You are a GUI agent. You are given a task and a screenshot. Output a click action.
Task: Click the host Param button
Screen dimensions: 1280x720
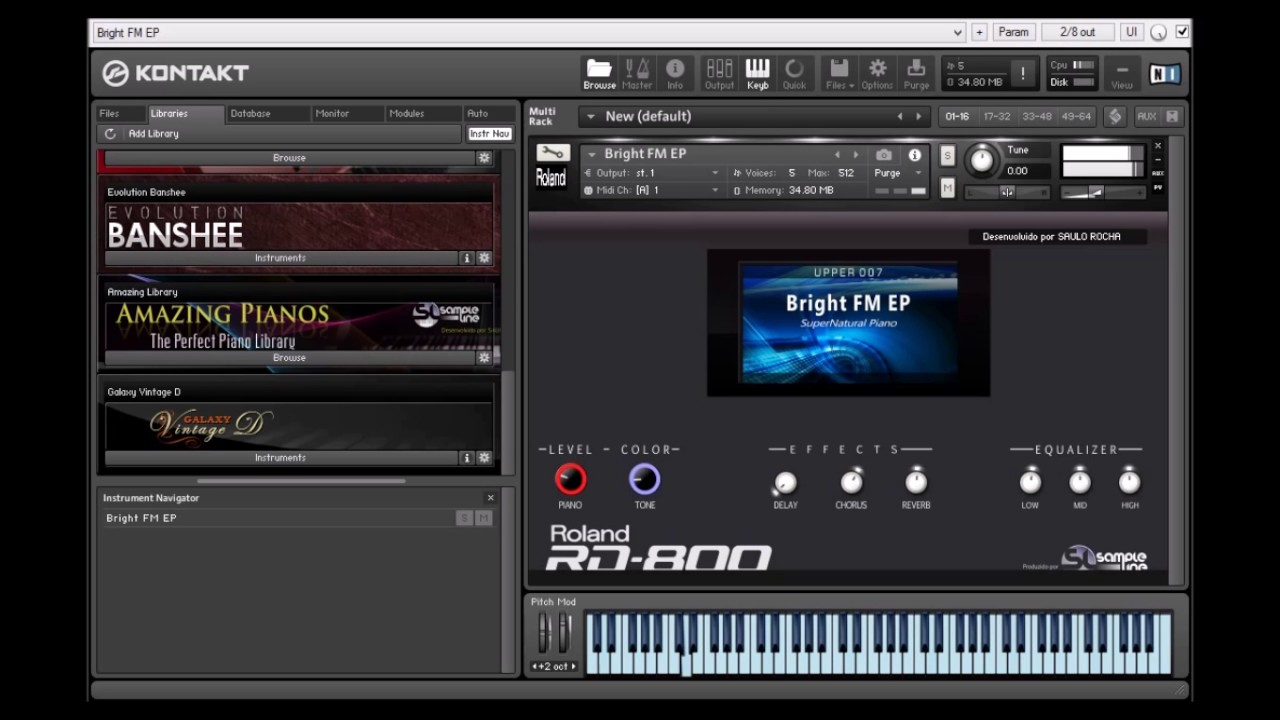[1013, 32]
